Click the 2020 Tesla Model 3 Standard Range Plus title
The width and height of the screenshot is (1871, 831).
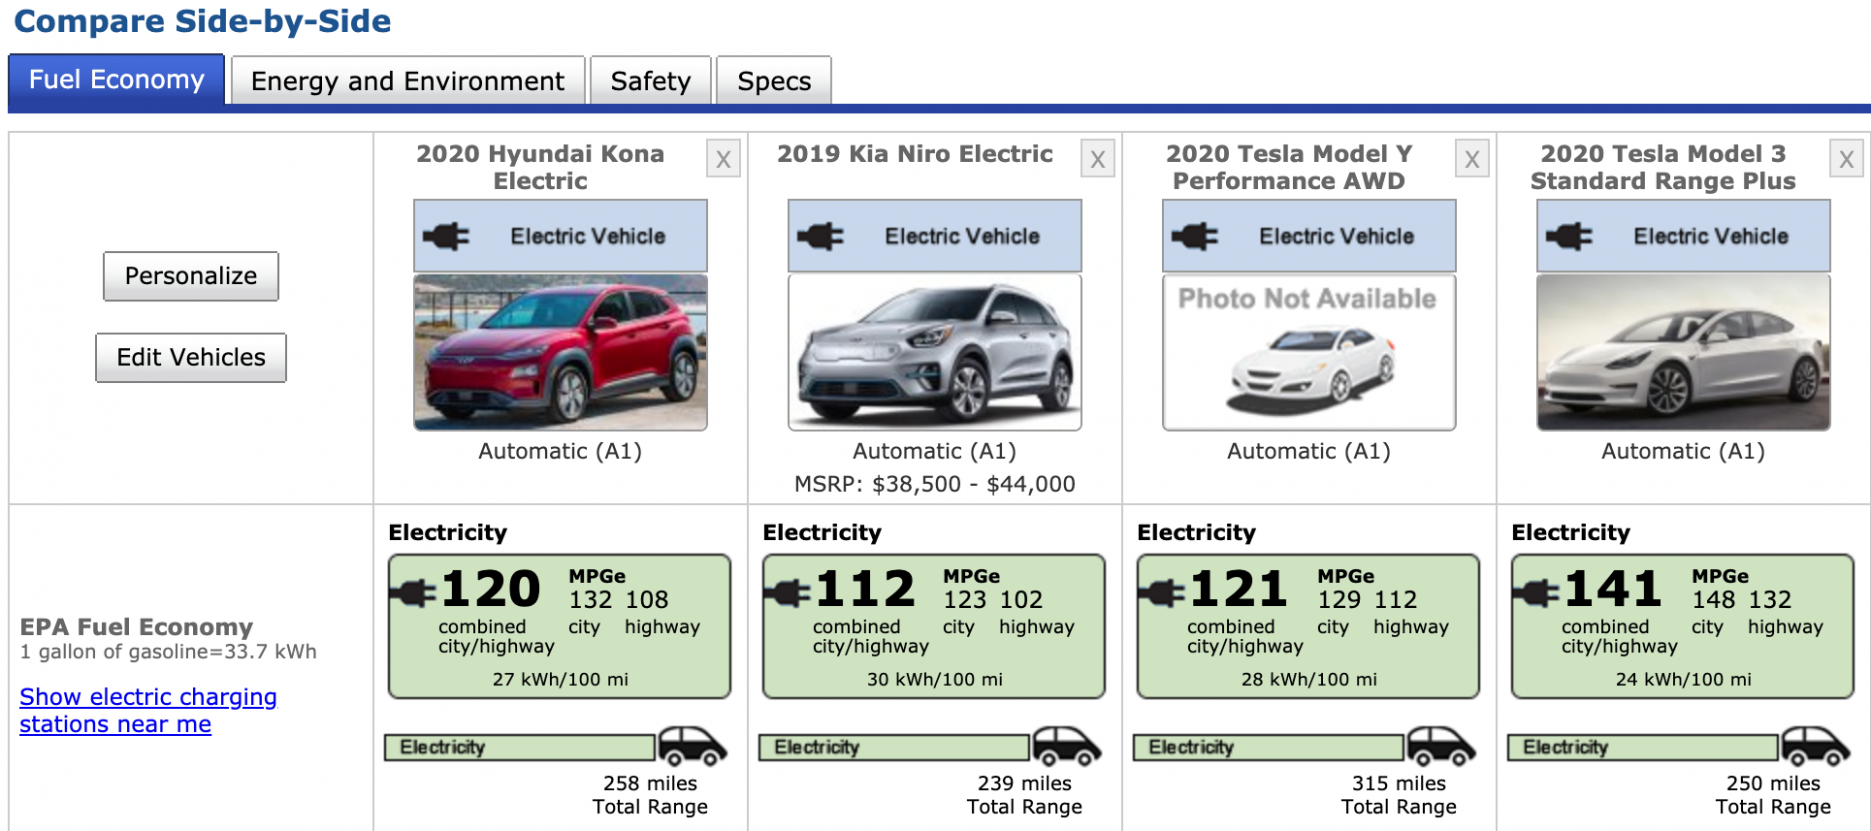(x=1663, y=167)
